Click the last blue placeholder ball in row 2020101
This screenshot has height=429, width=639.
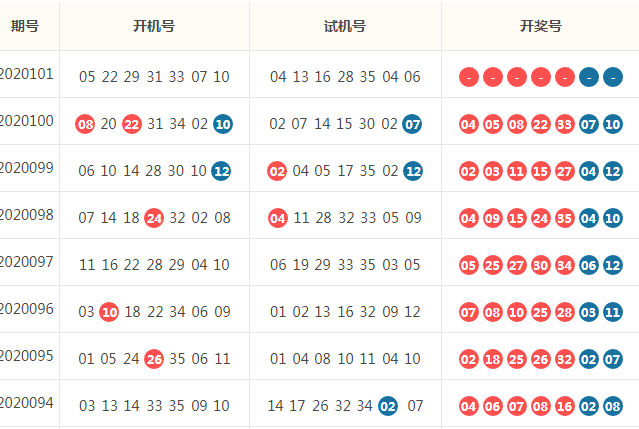pyautogui.click(x=613, y=77)
